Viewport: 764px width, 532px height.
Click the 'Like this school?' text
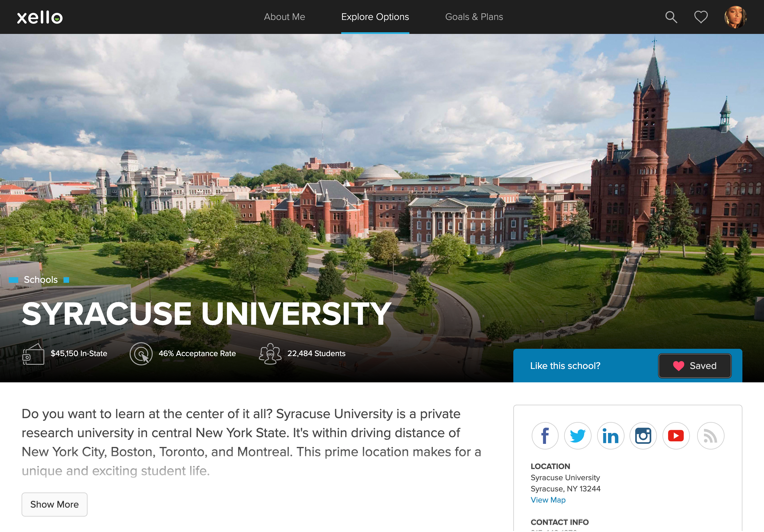coord(565,366)
